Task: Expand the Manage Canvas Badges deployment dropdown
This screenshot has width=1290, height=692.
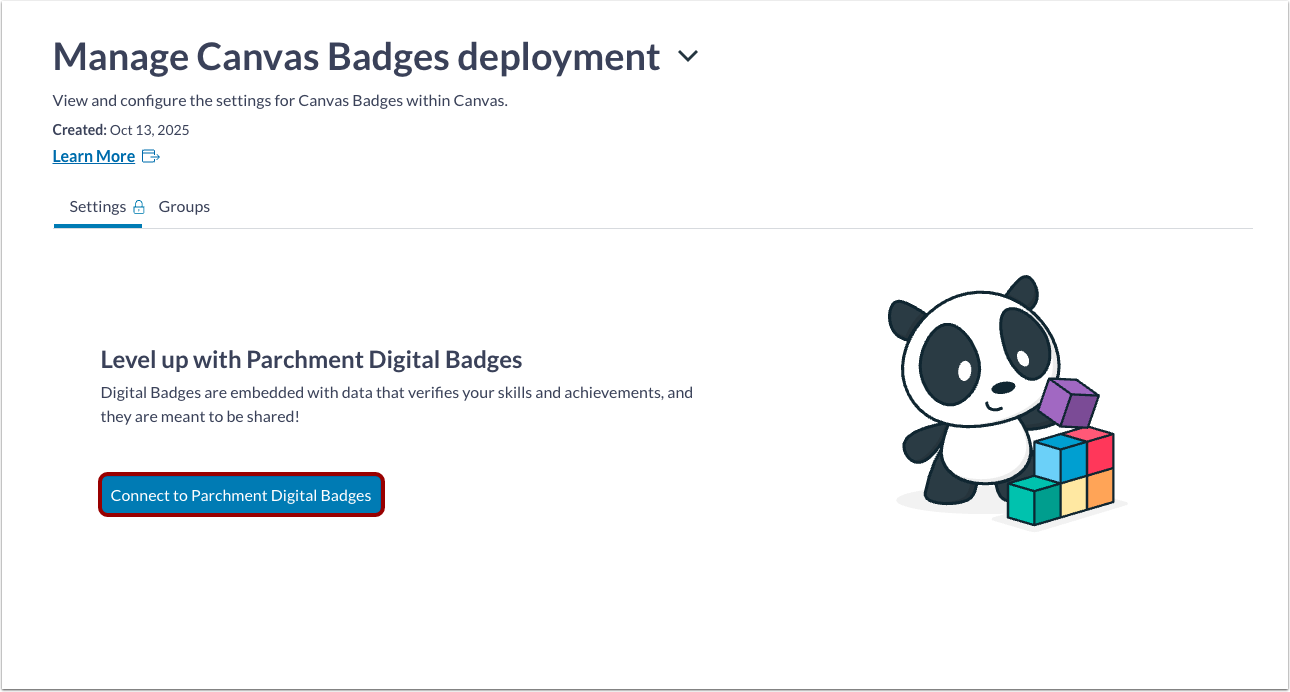Action: tap(687, 57)
